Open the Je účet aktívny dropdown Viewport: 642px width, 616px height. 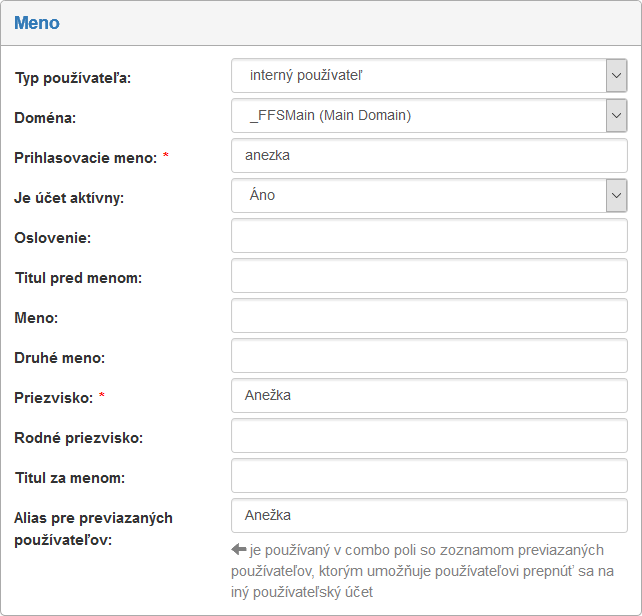(x=429, y=195)
